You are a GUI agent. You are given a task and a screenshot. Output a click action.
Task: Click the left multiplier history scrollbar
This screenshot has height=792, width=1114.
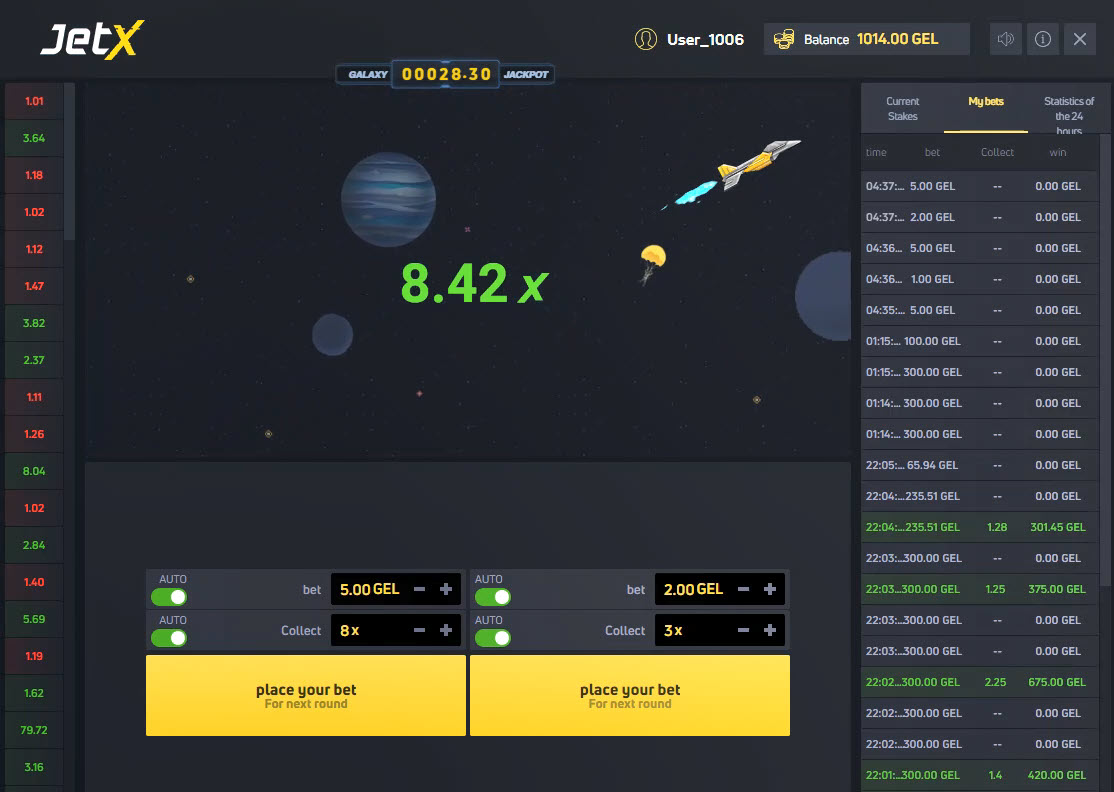pos(69,160)
